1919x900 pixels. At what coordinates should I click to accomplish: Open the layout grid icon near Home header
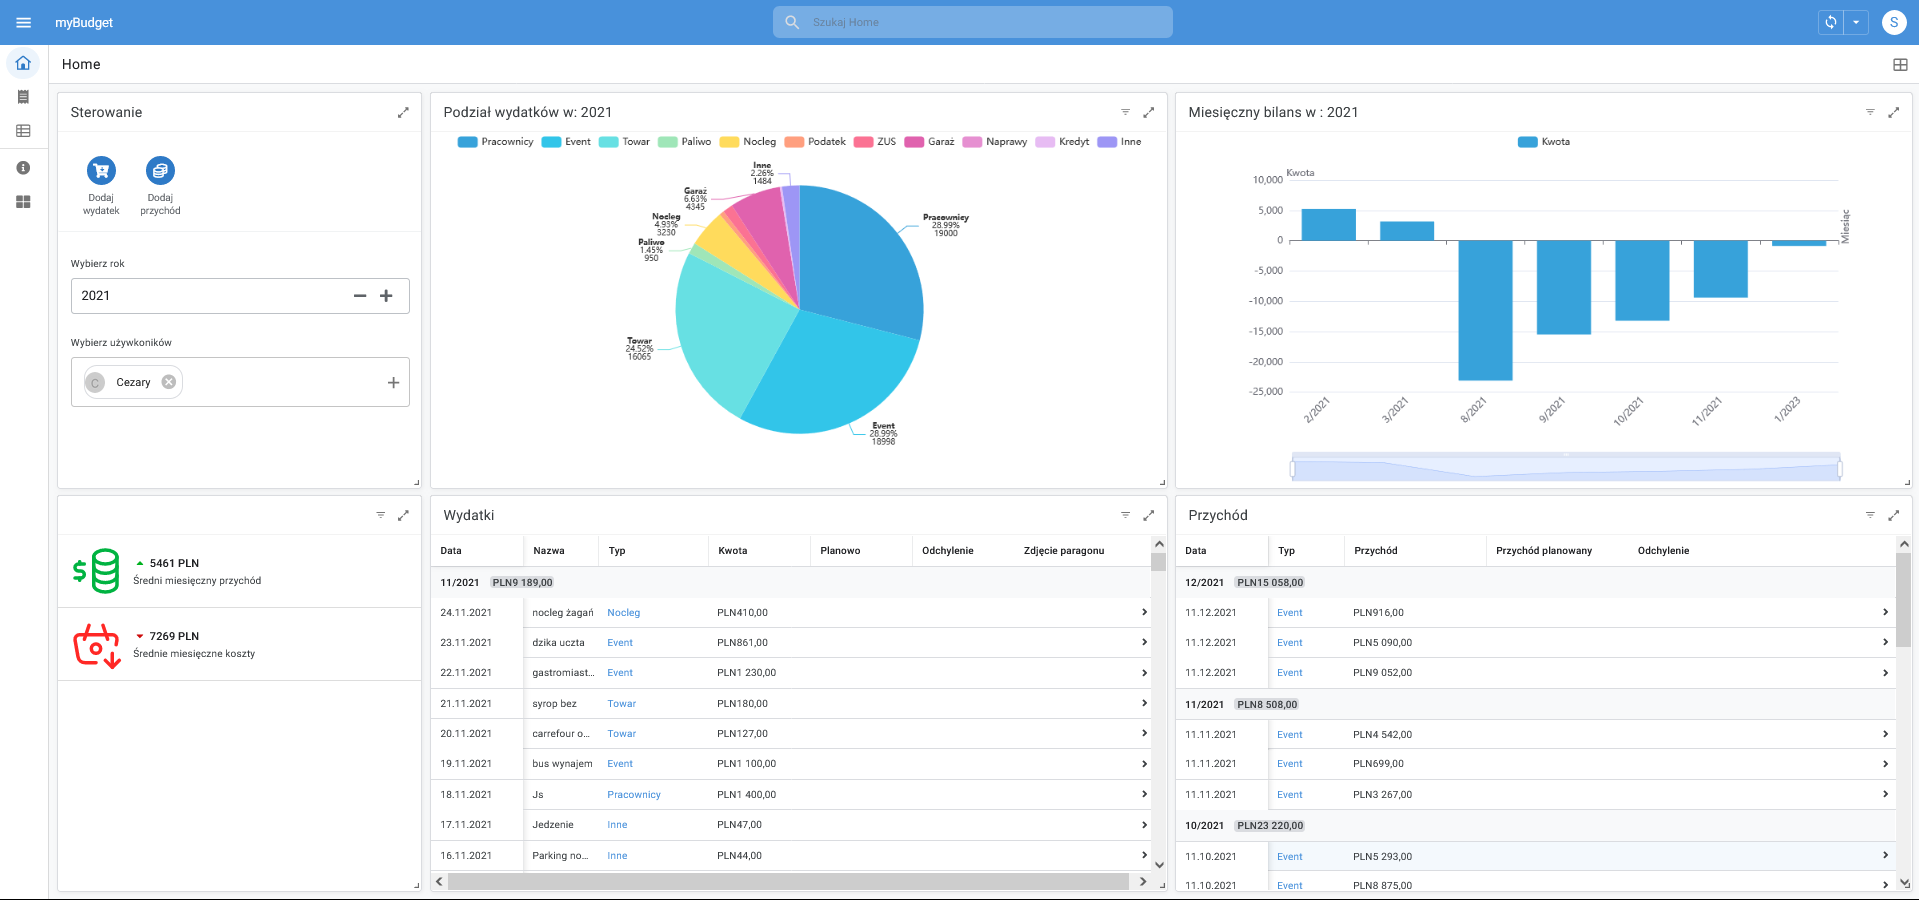click(x=1898, y=63)
